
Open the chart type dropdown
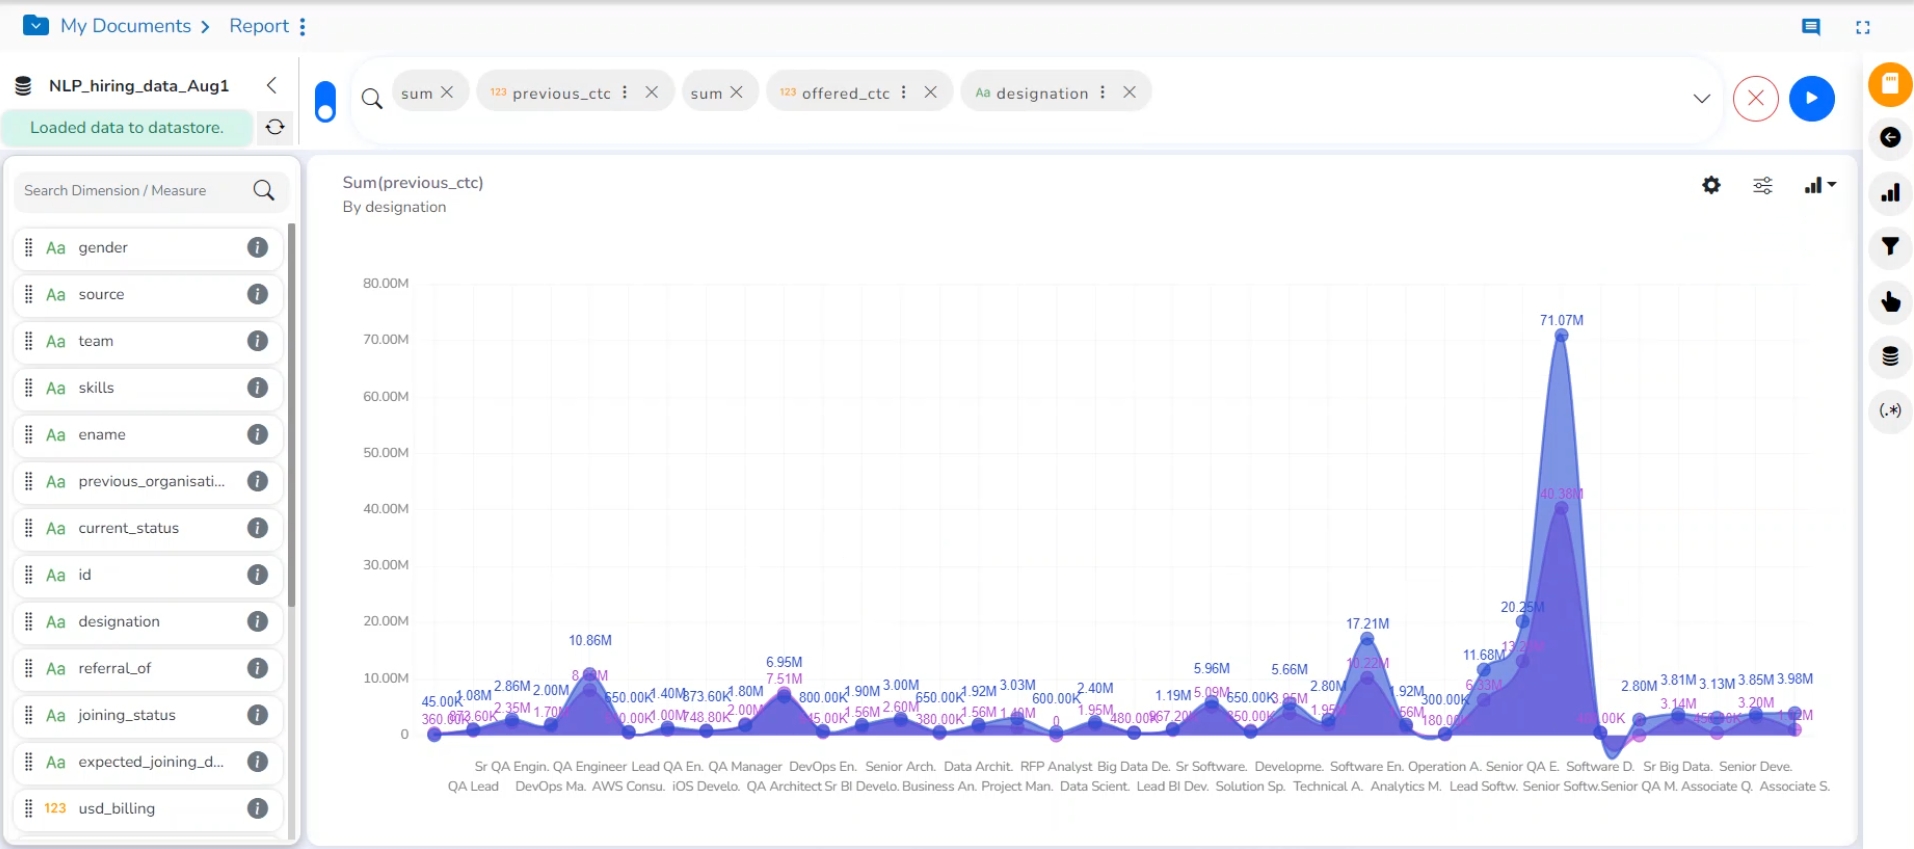pos(1819,185)
